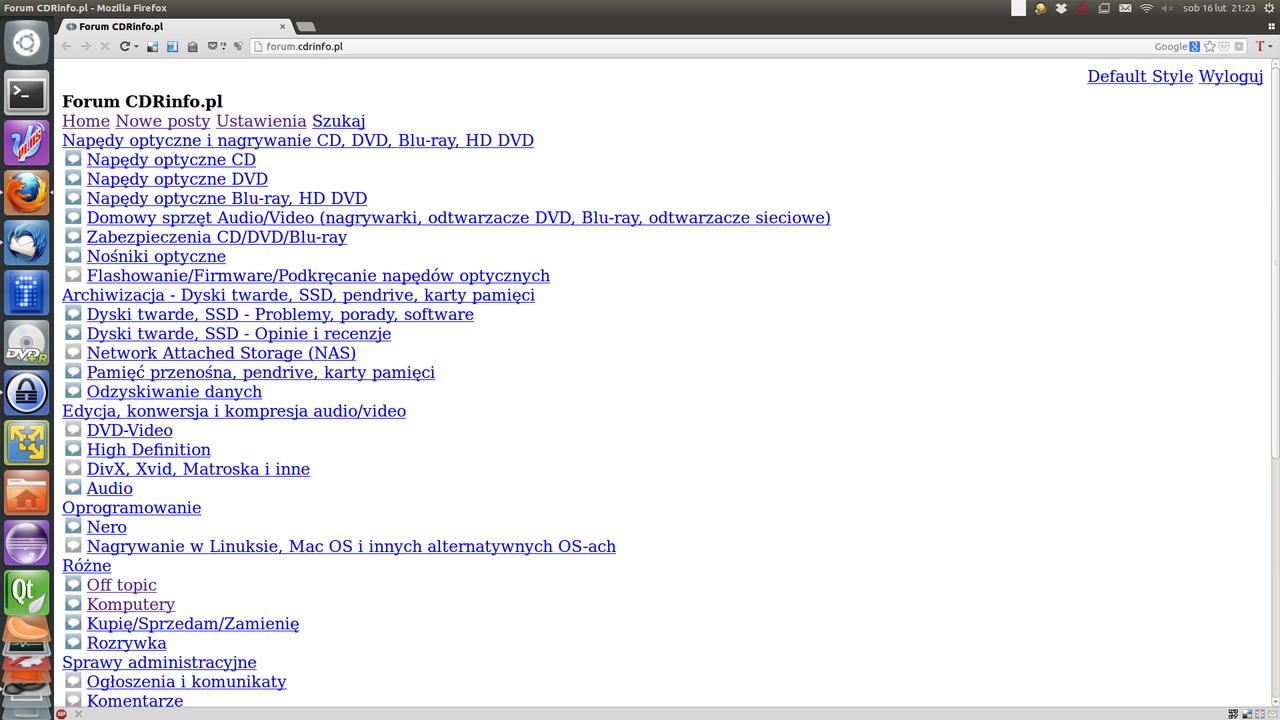Viewport: 1280px width, 720px height.
Task: Click the Wyloguj logout link
Action: pos(1231,76)
